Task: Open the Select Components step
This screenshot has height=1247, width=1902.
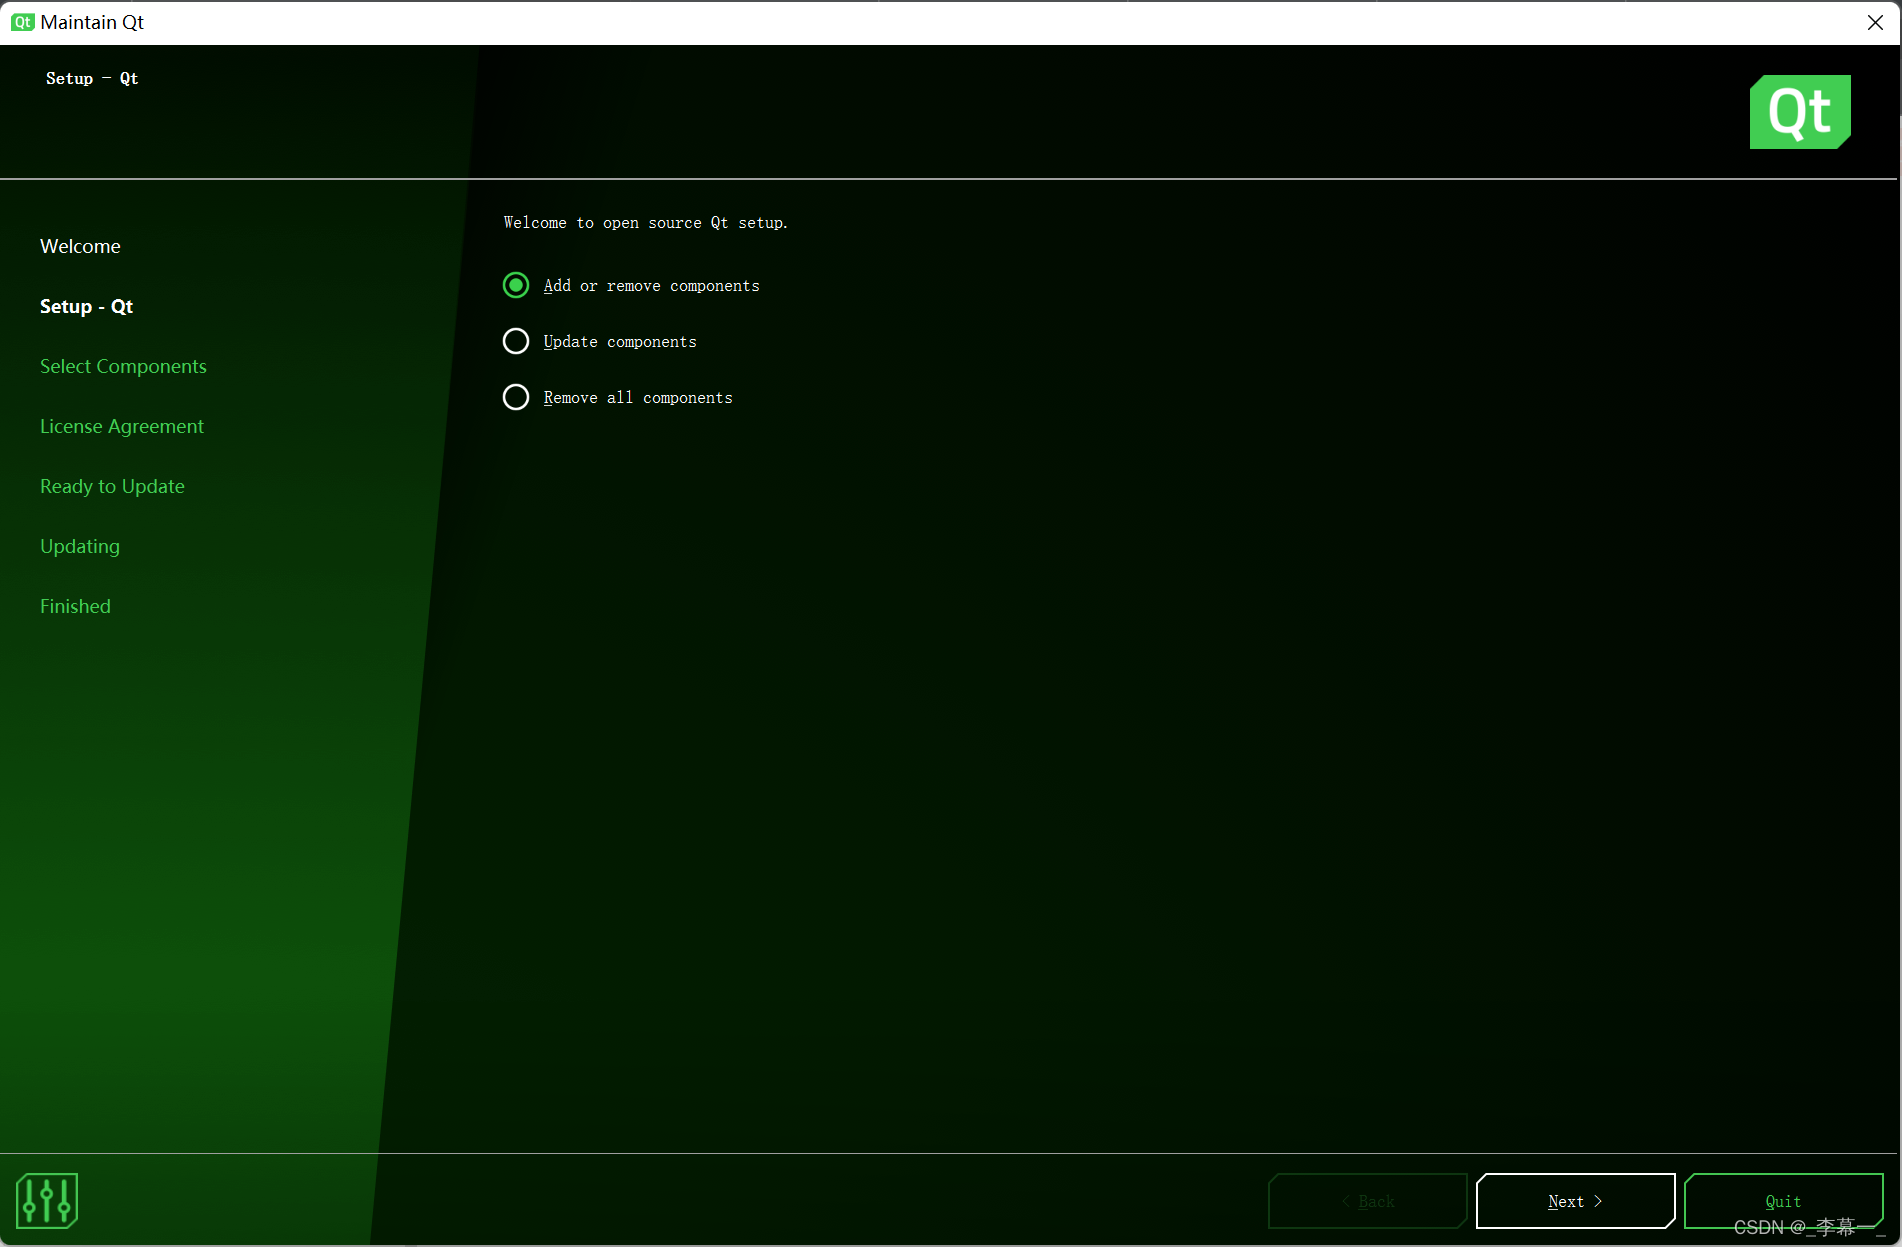Action: pos(123,366)
